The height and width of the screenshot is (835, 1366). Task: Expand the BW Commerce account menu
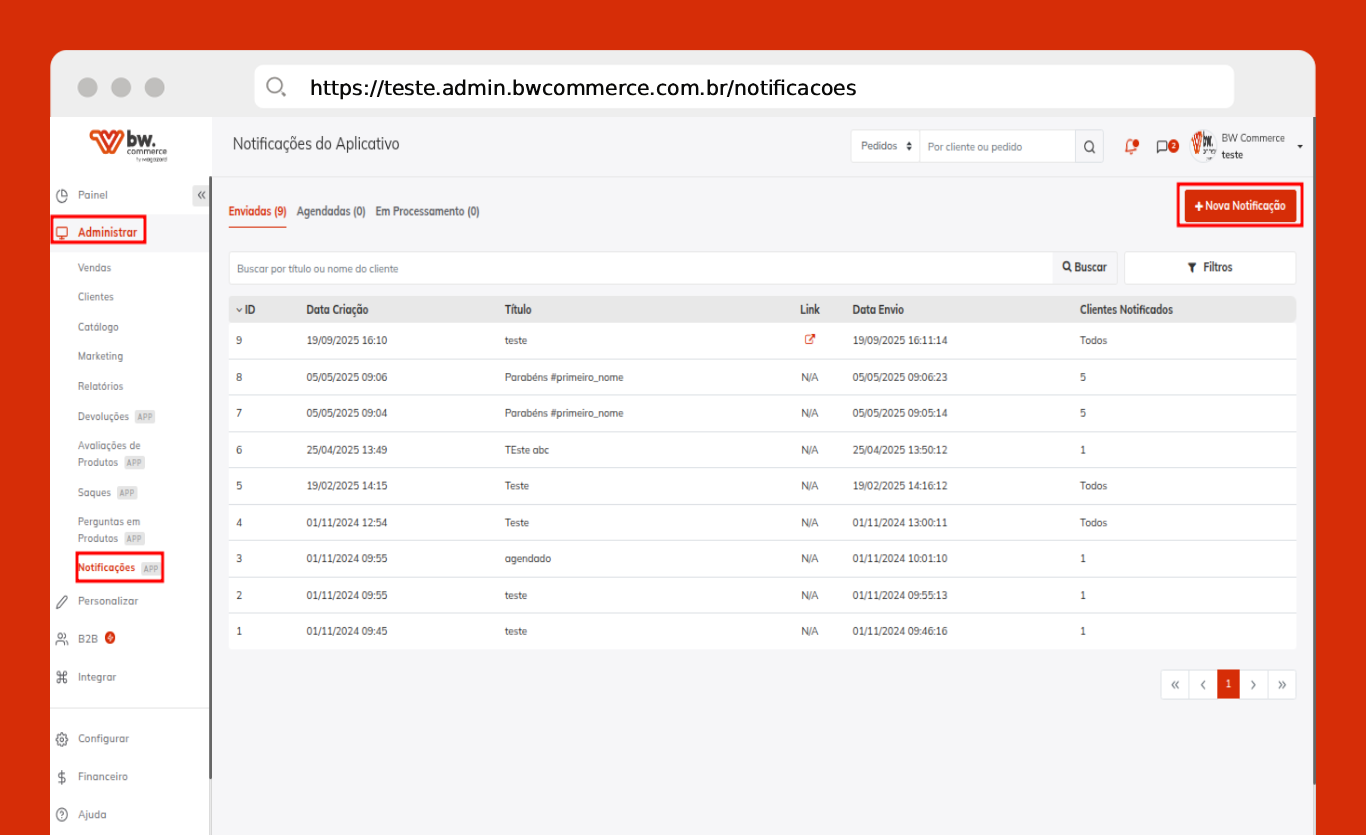(x=1299, y=146)
